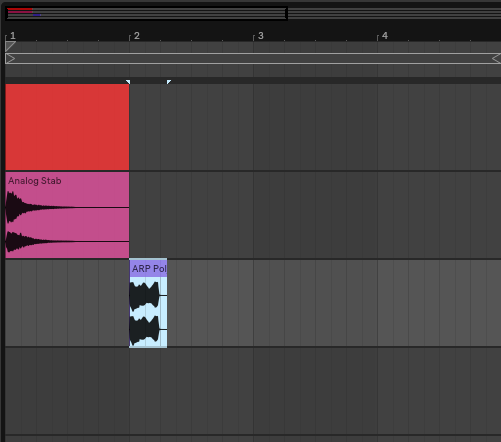501x442 pixels.
Task: Click bar 3 in the beat ruler
Action: [x=261, y=36]
